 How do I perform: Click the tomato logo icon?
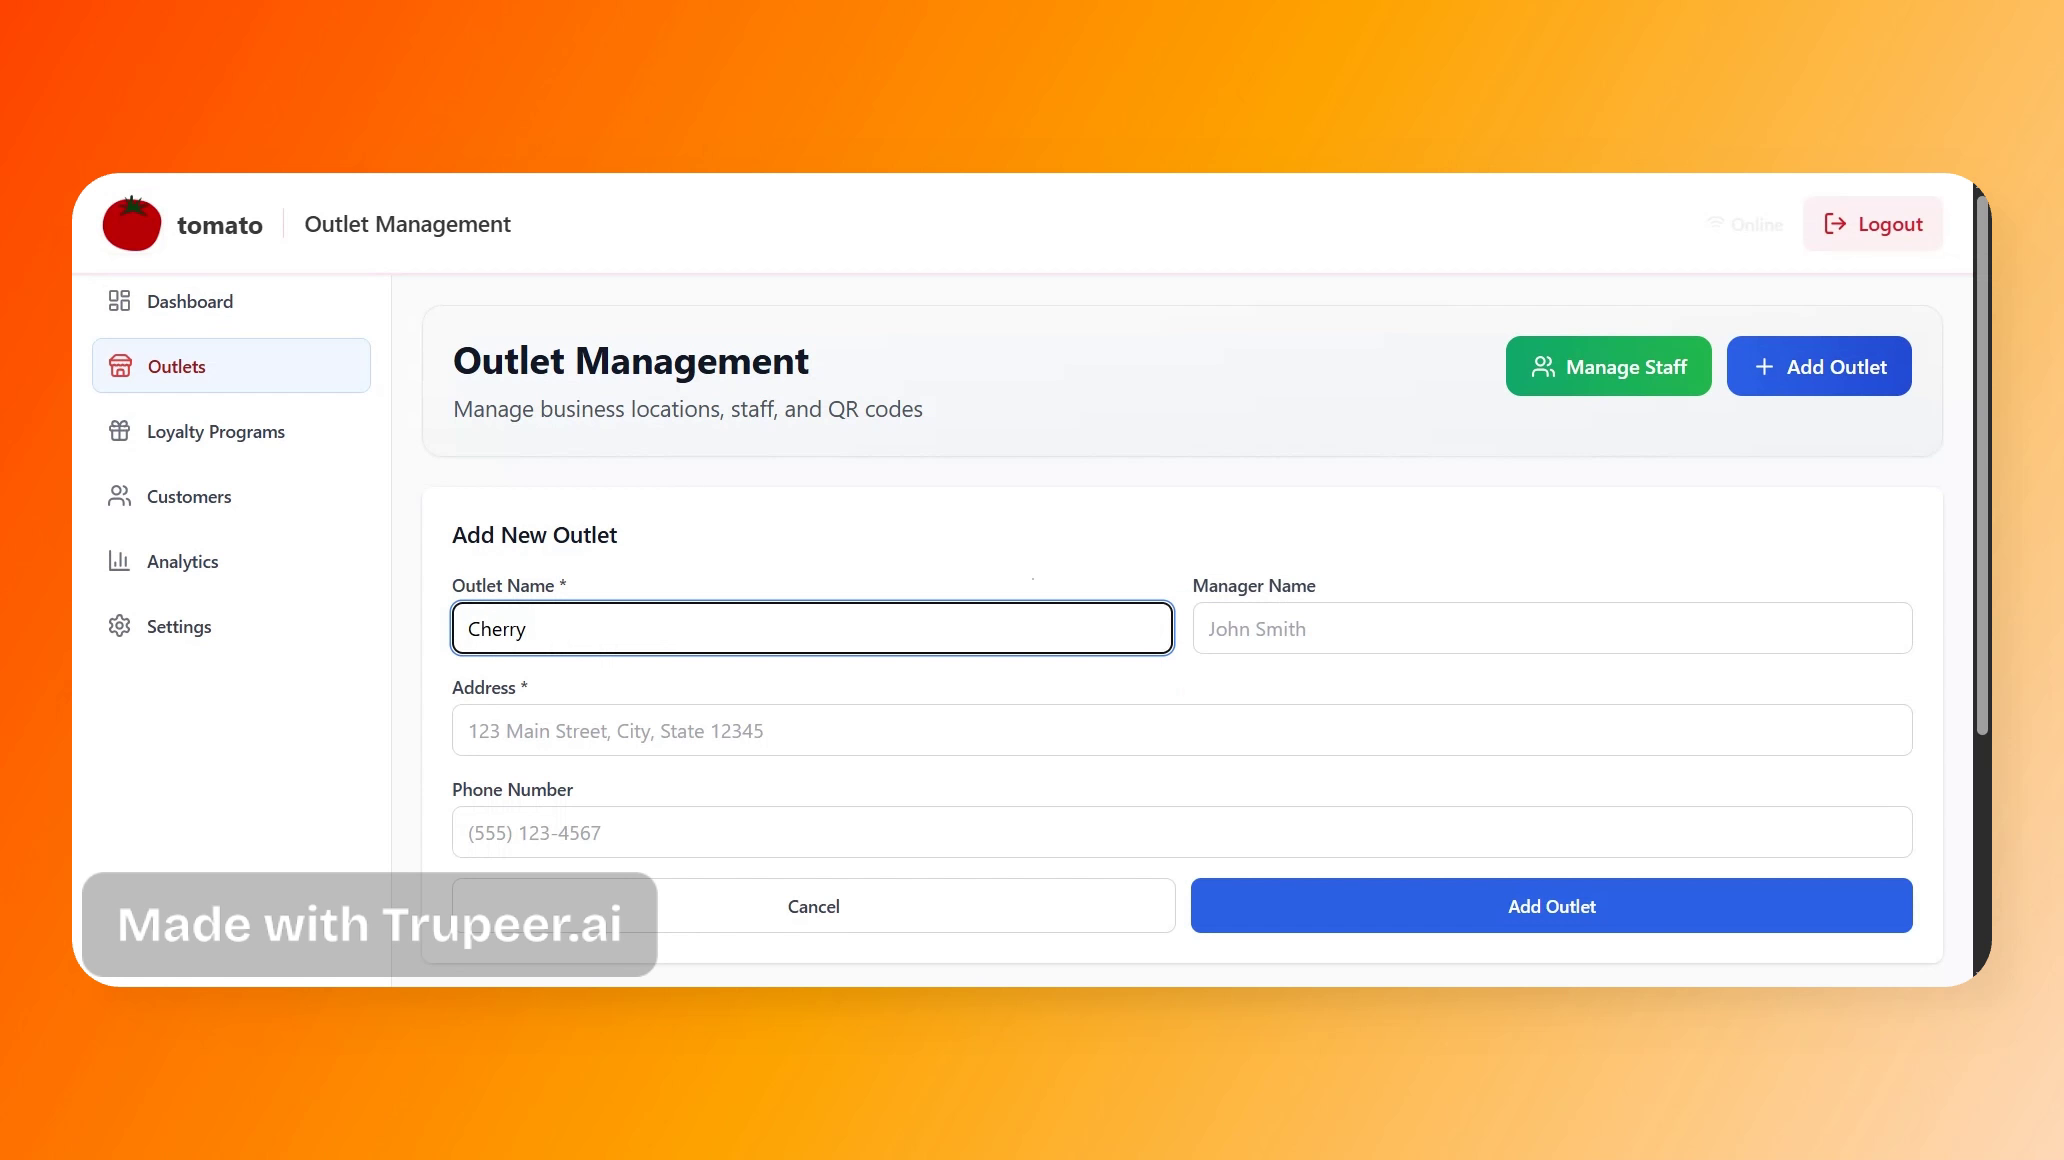[x=132, y=224]
